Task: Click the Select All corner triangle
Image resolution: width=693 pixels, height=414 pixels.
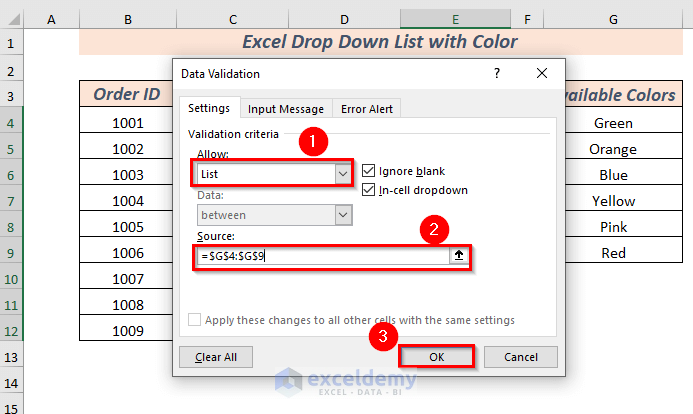Action: (x=14, y=19)
